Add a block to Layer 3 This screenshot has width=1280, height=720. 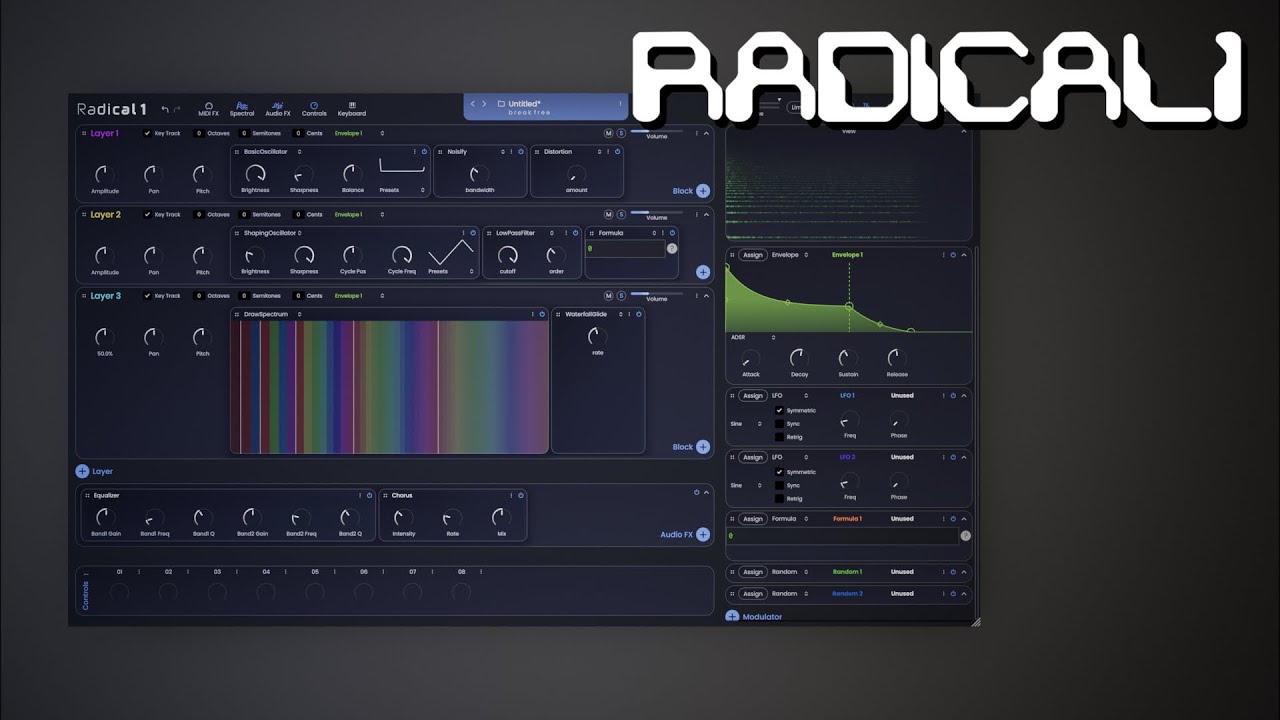pyautogui.click(x=703, y=447)
